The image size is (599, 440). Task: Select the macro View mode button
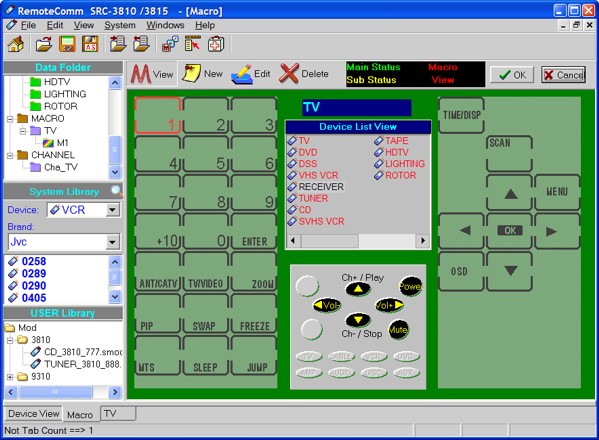(152, 74)
